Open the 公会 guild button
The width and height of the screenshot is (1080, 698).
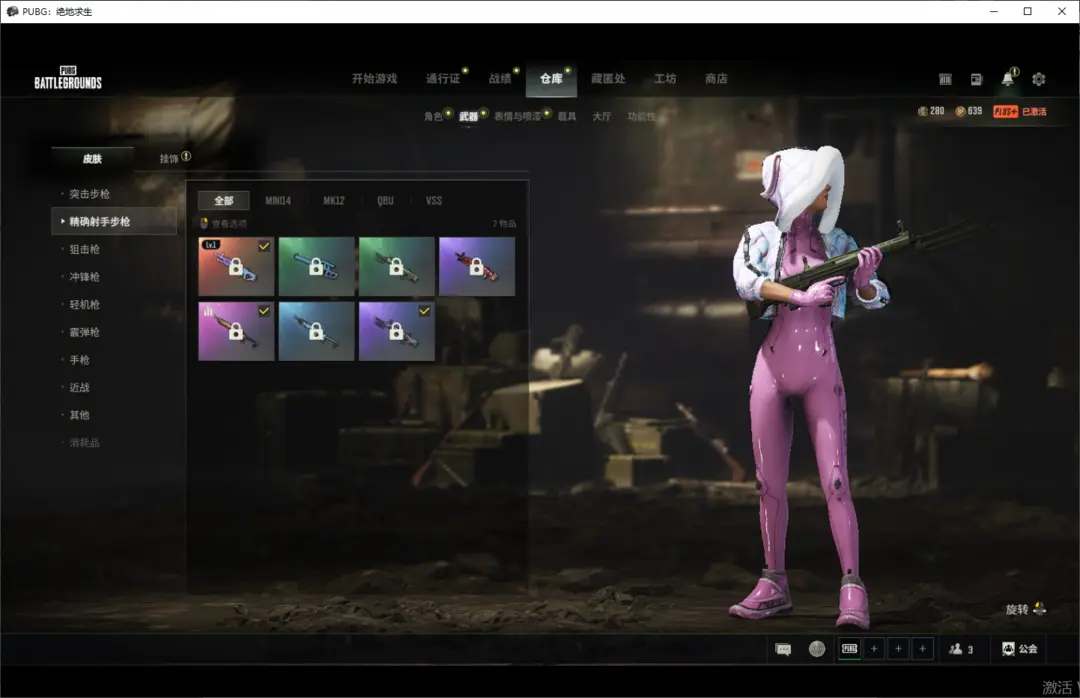(1019, 649)
